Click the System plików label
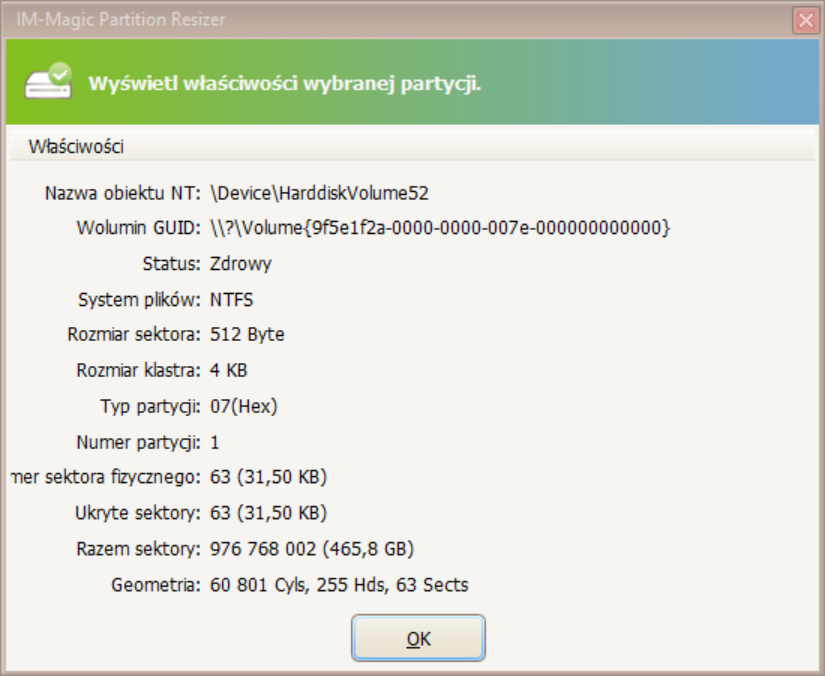The width and height of the screenshot is (825, 676). [139, 300]
